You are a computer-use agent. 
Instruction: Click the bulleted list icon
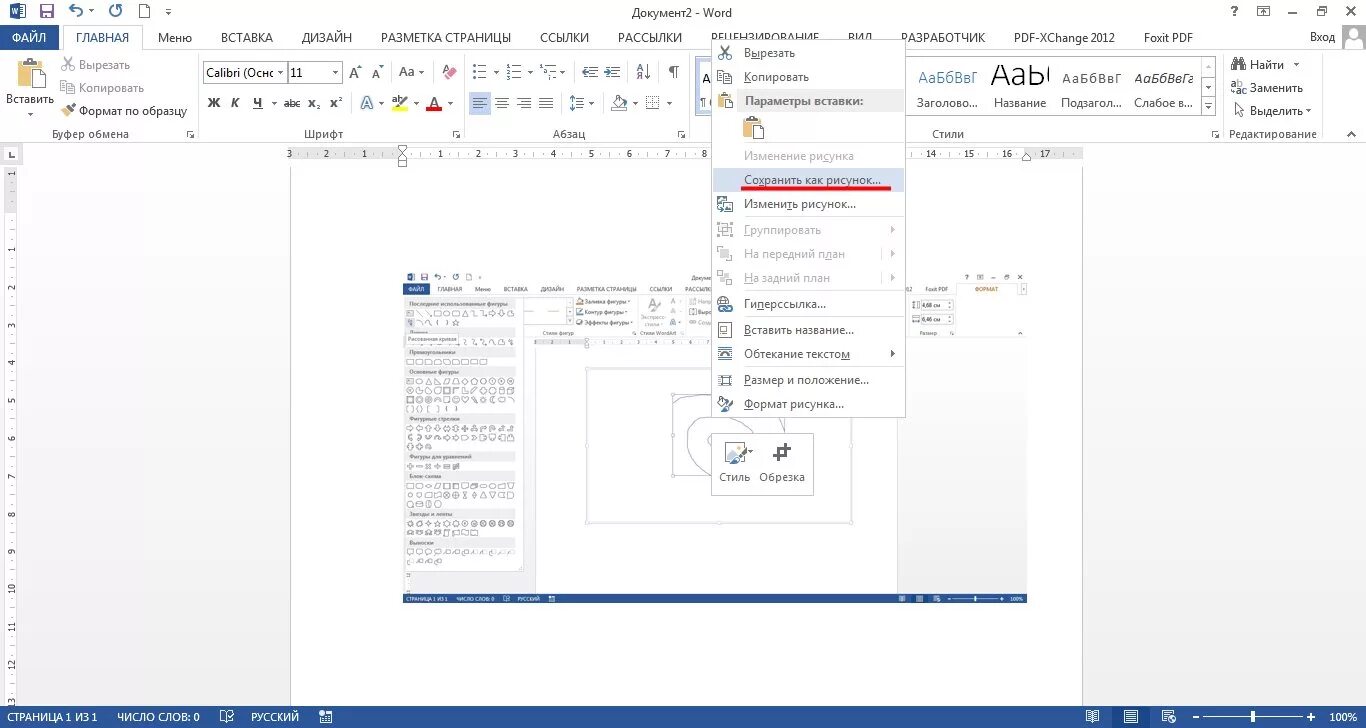coord(479,72)
